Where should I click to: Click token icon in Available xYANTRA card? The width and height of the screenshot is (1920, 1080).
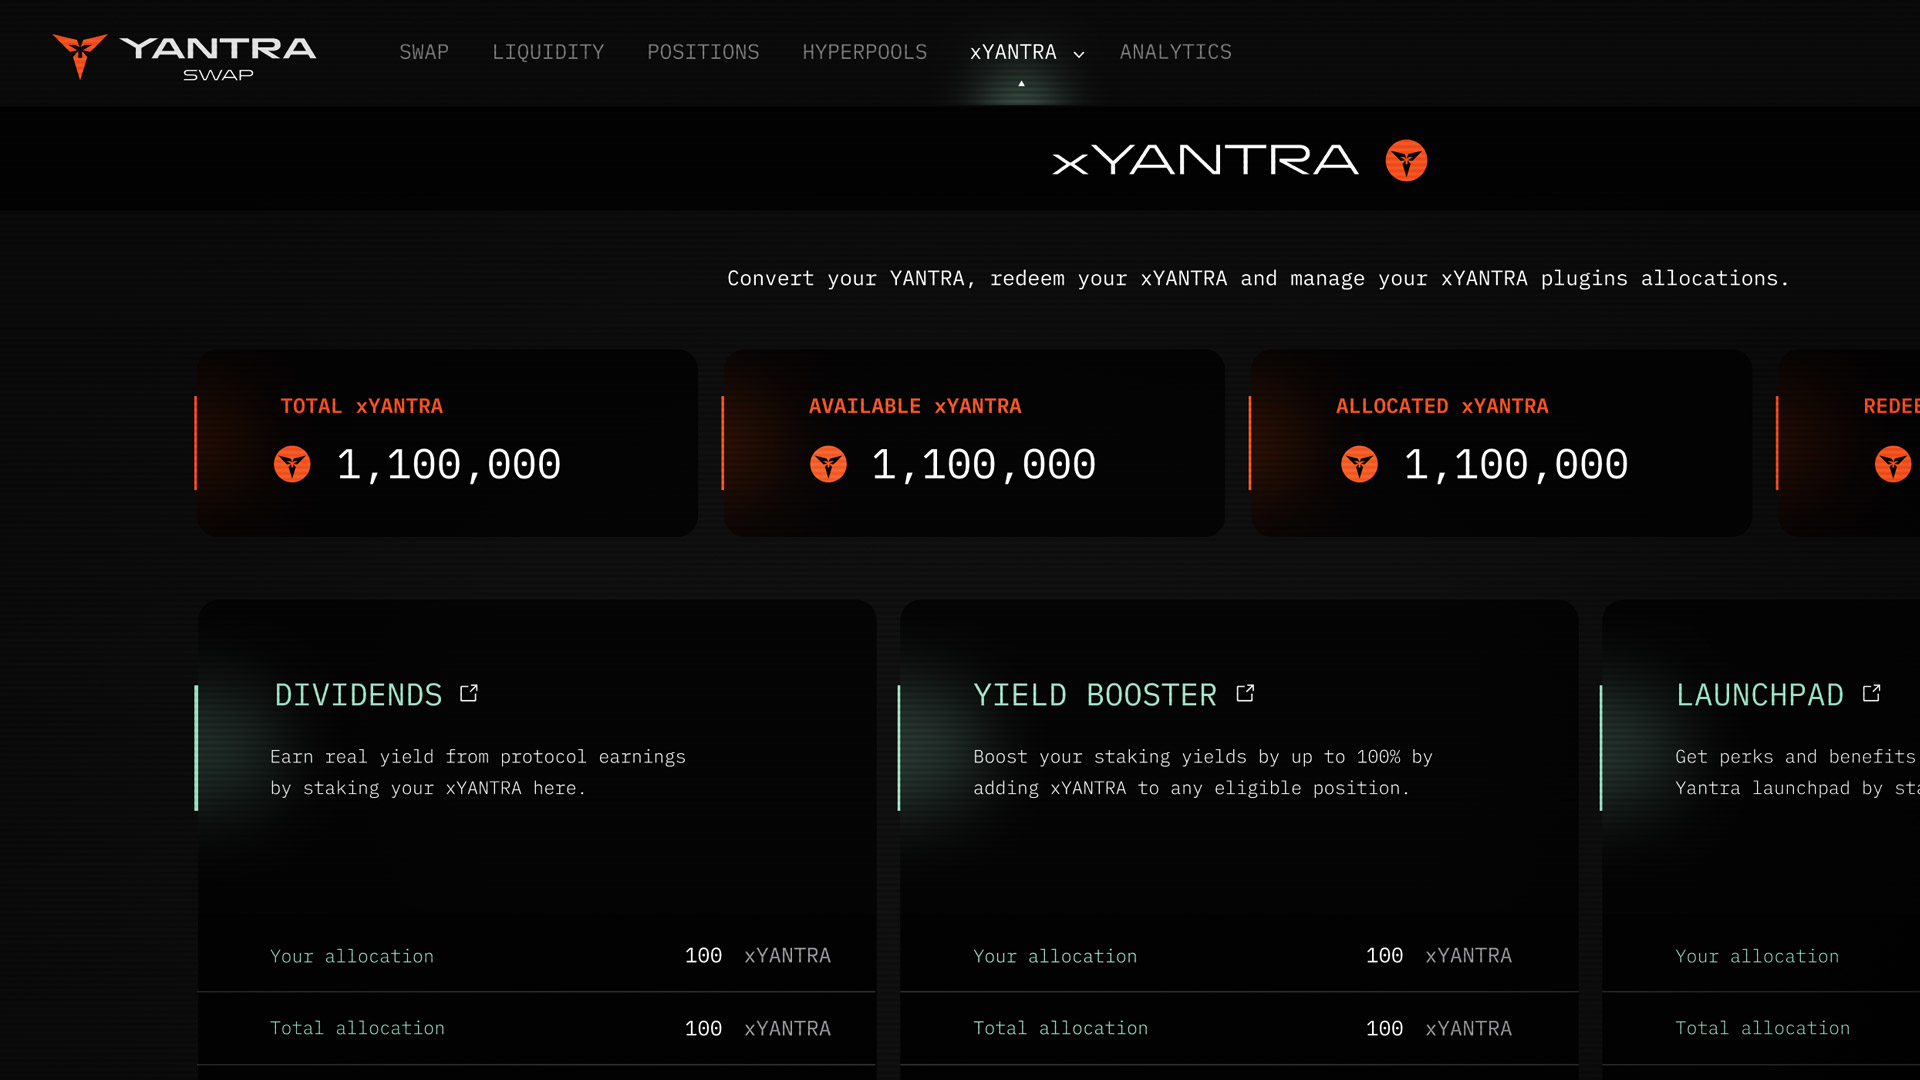pyautogui.click(x=828, y=464)
